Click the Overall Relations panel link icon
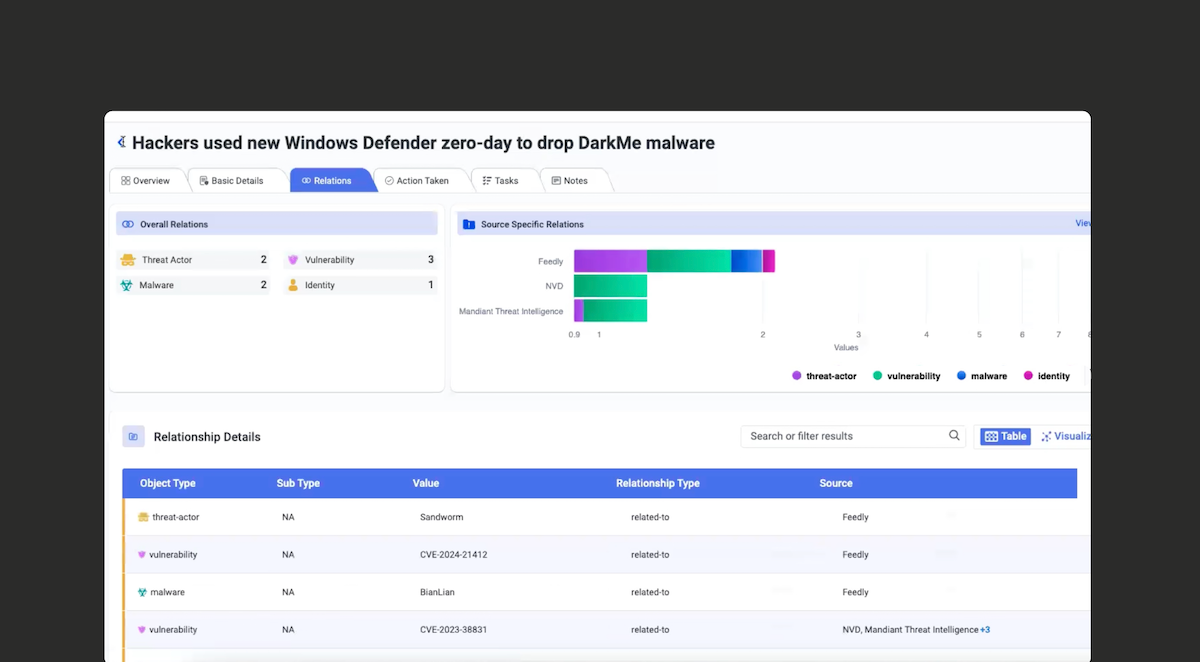Viewport: 1200px width, 662px height. point(127,223)
